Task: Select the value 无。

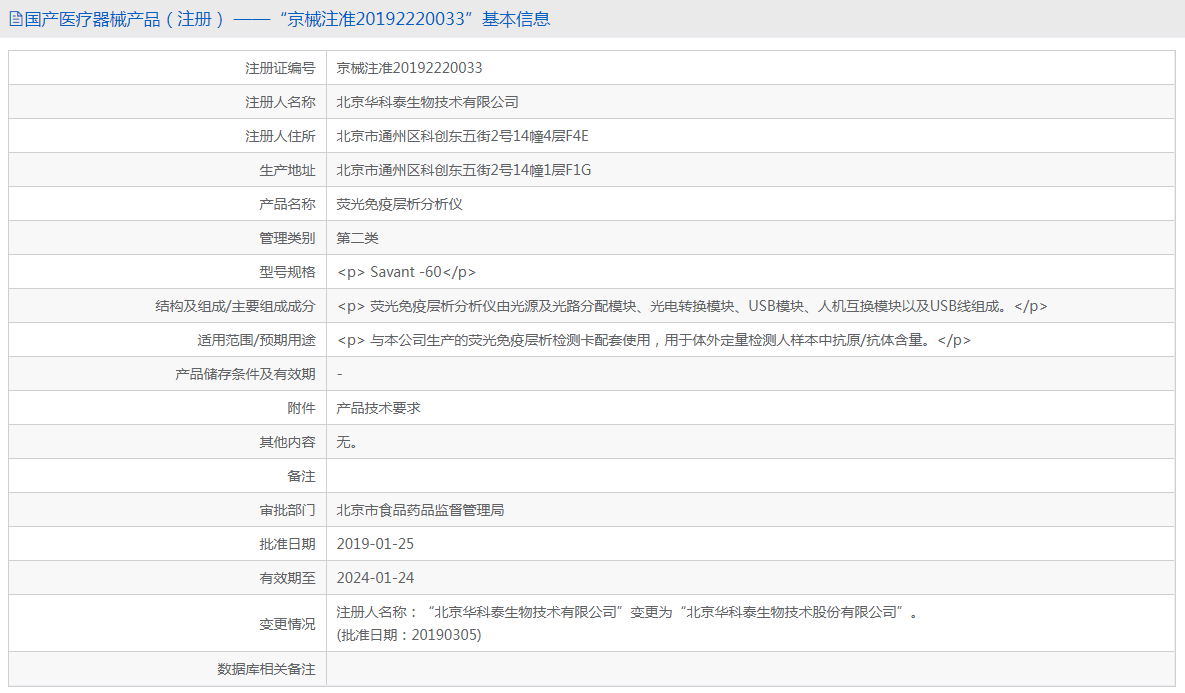Action: 347,442
